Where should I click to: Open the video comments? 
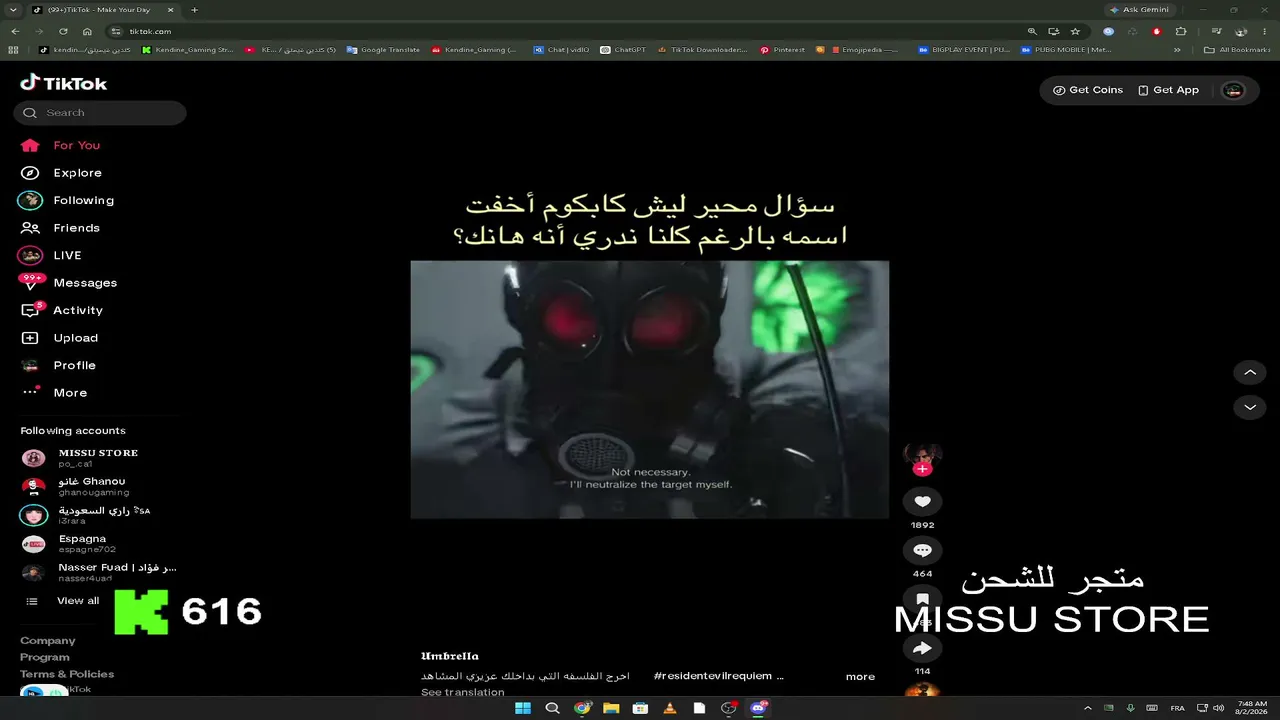point(922,550)
